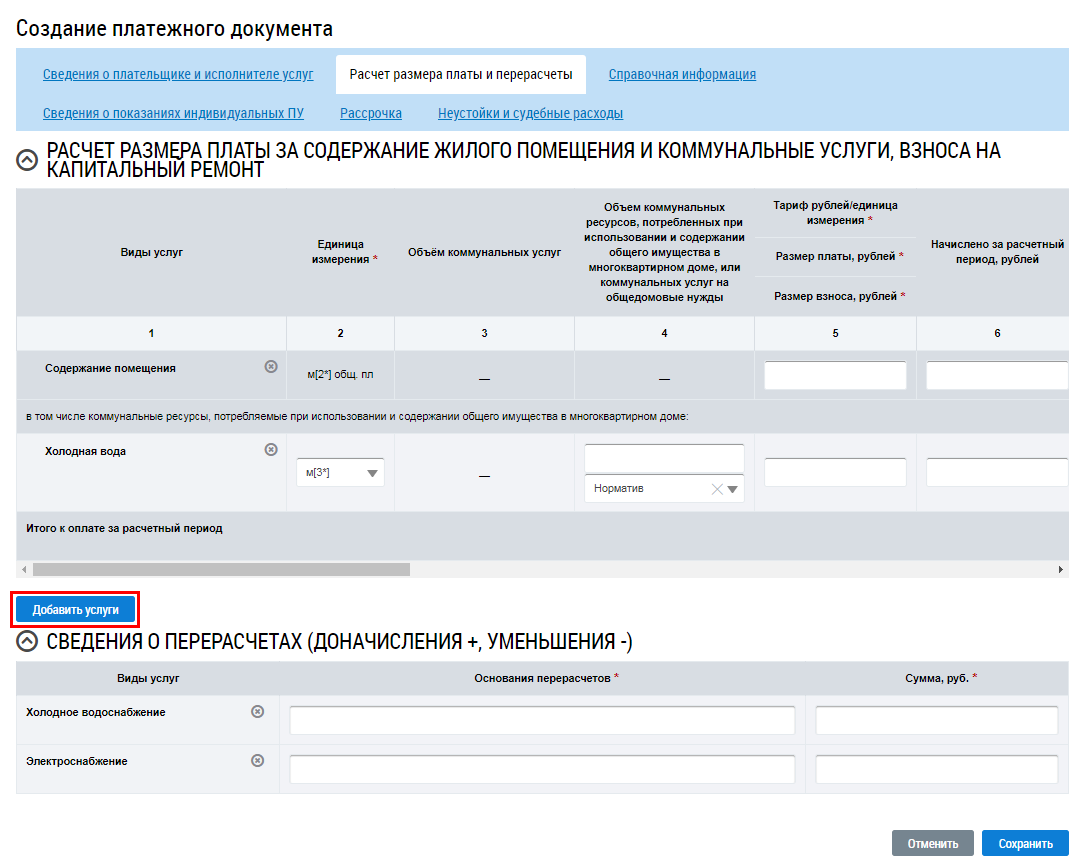Viewport: 1079px width, 867px height.
Task: Collapse the Сведения о перерасчетах section
Action: (28, 642)
